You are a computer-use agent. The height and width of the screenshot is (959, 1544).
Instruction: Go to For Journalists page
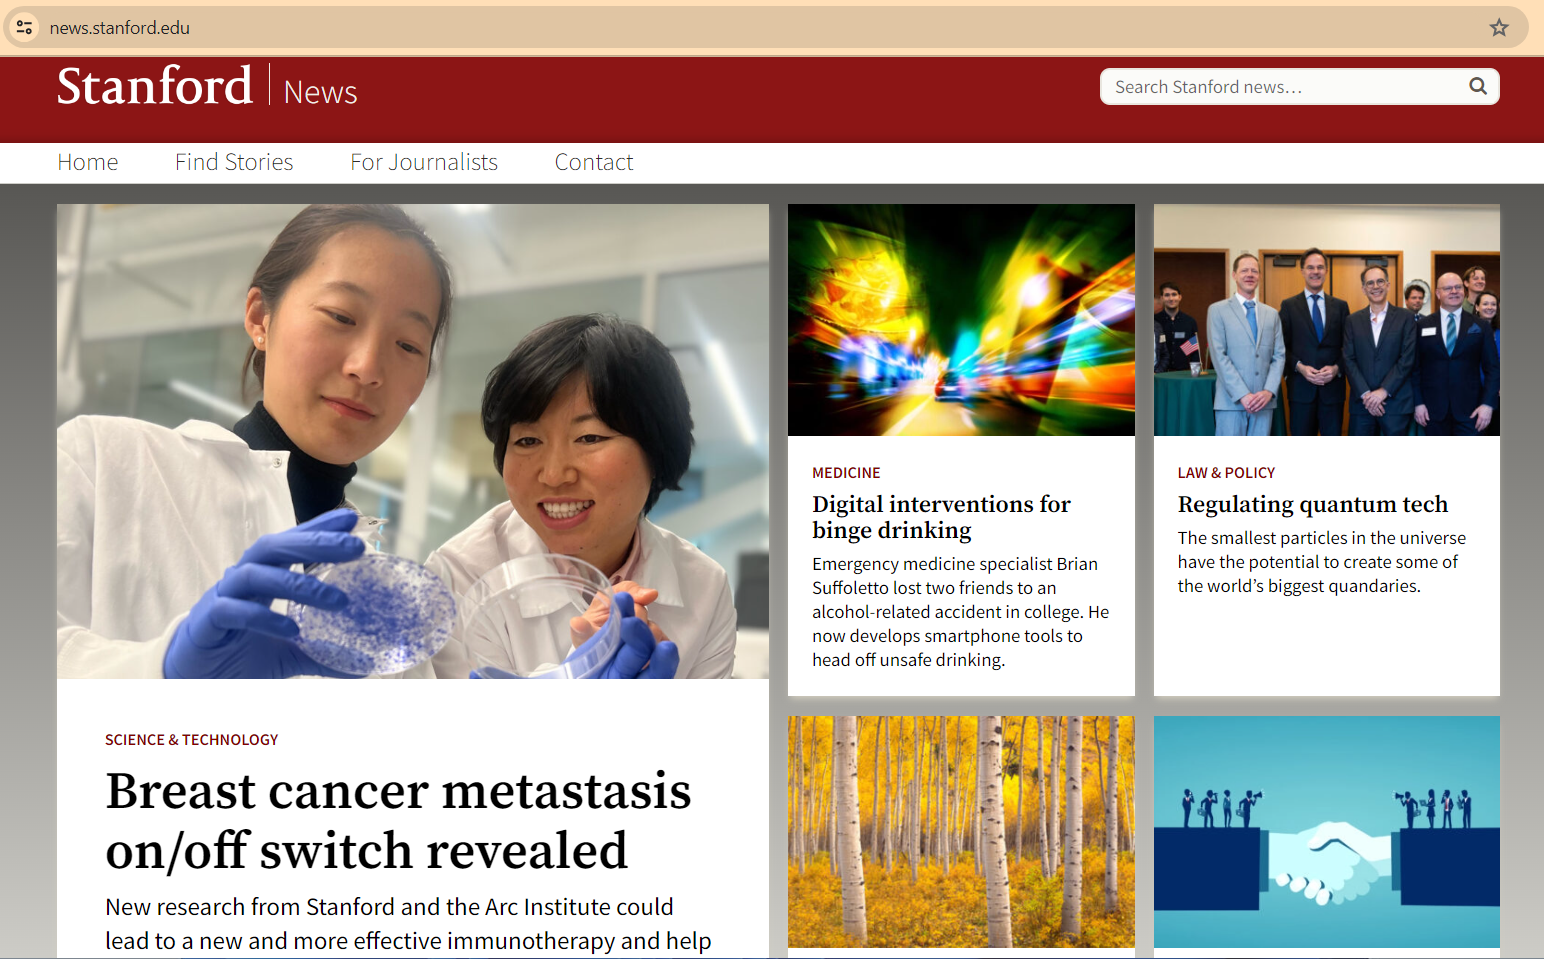(x=424, y=162)
